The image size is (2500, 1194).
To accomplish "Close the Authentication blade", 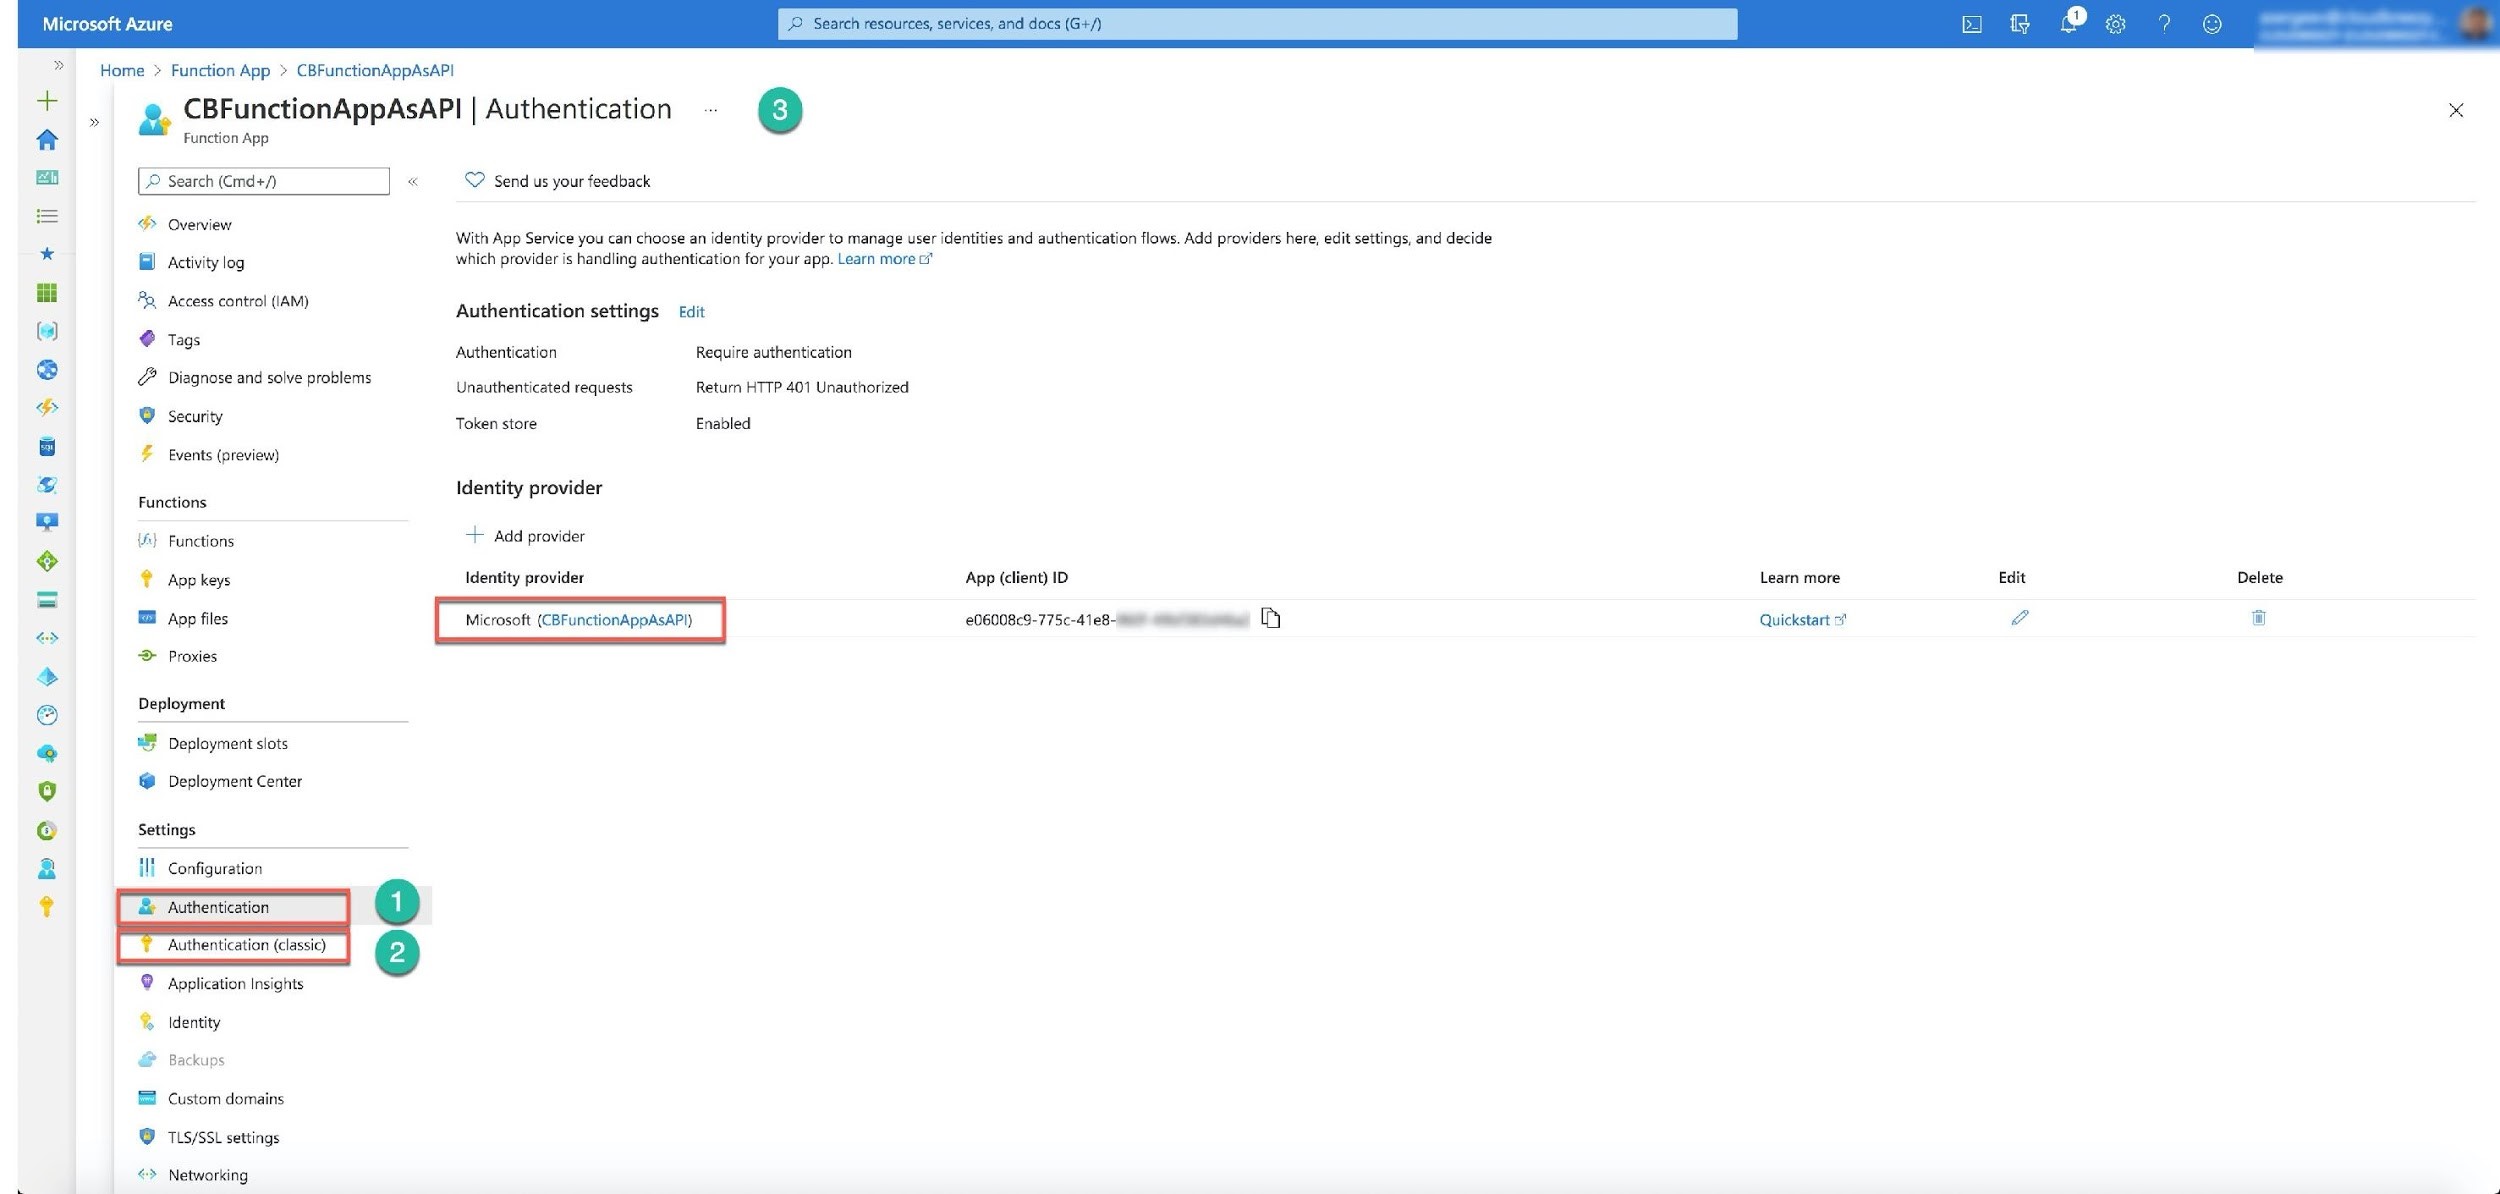I will (2456, 110).
